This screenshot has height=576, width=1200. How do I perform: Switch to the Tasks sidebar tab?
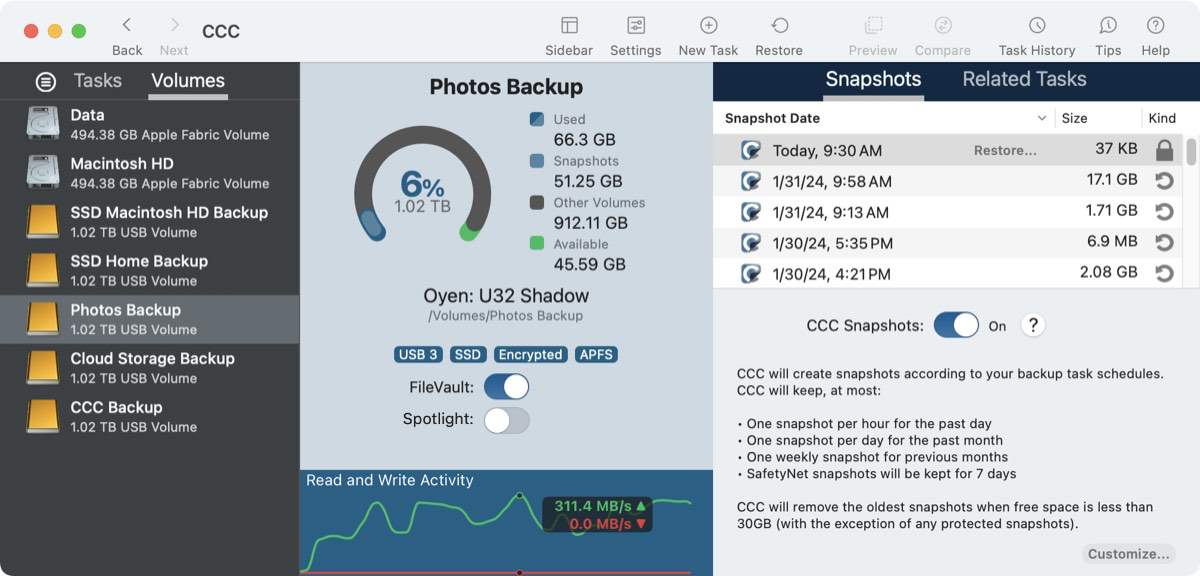[98, 81]
